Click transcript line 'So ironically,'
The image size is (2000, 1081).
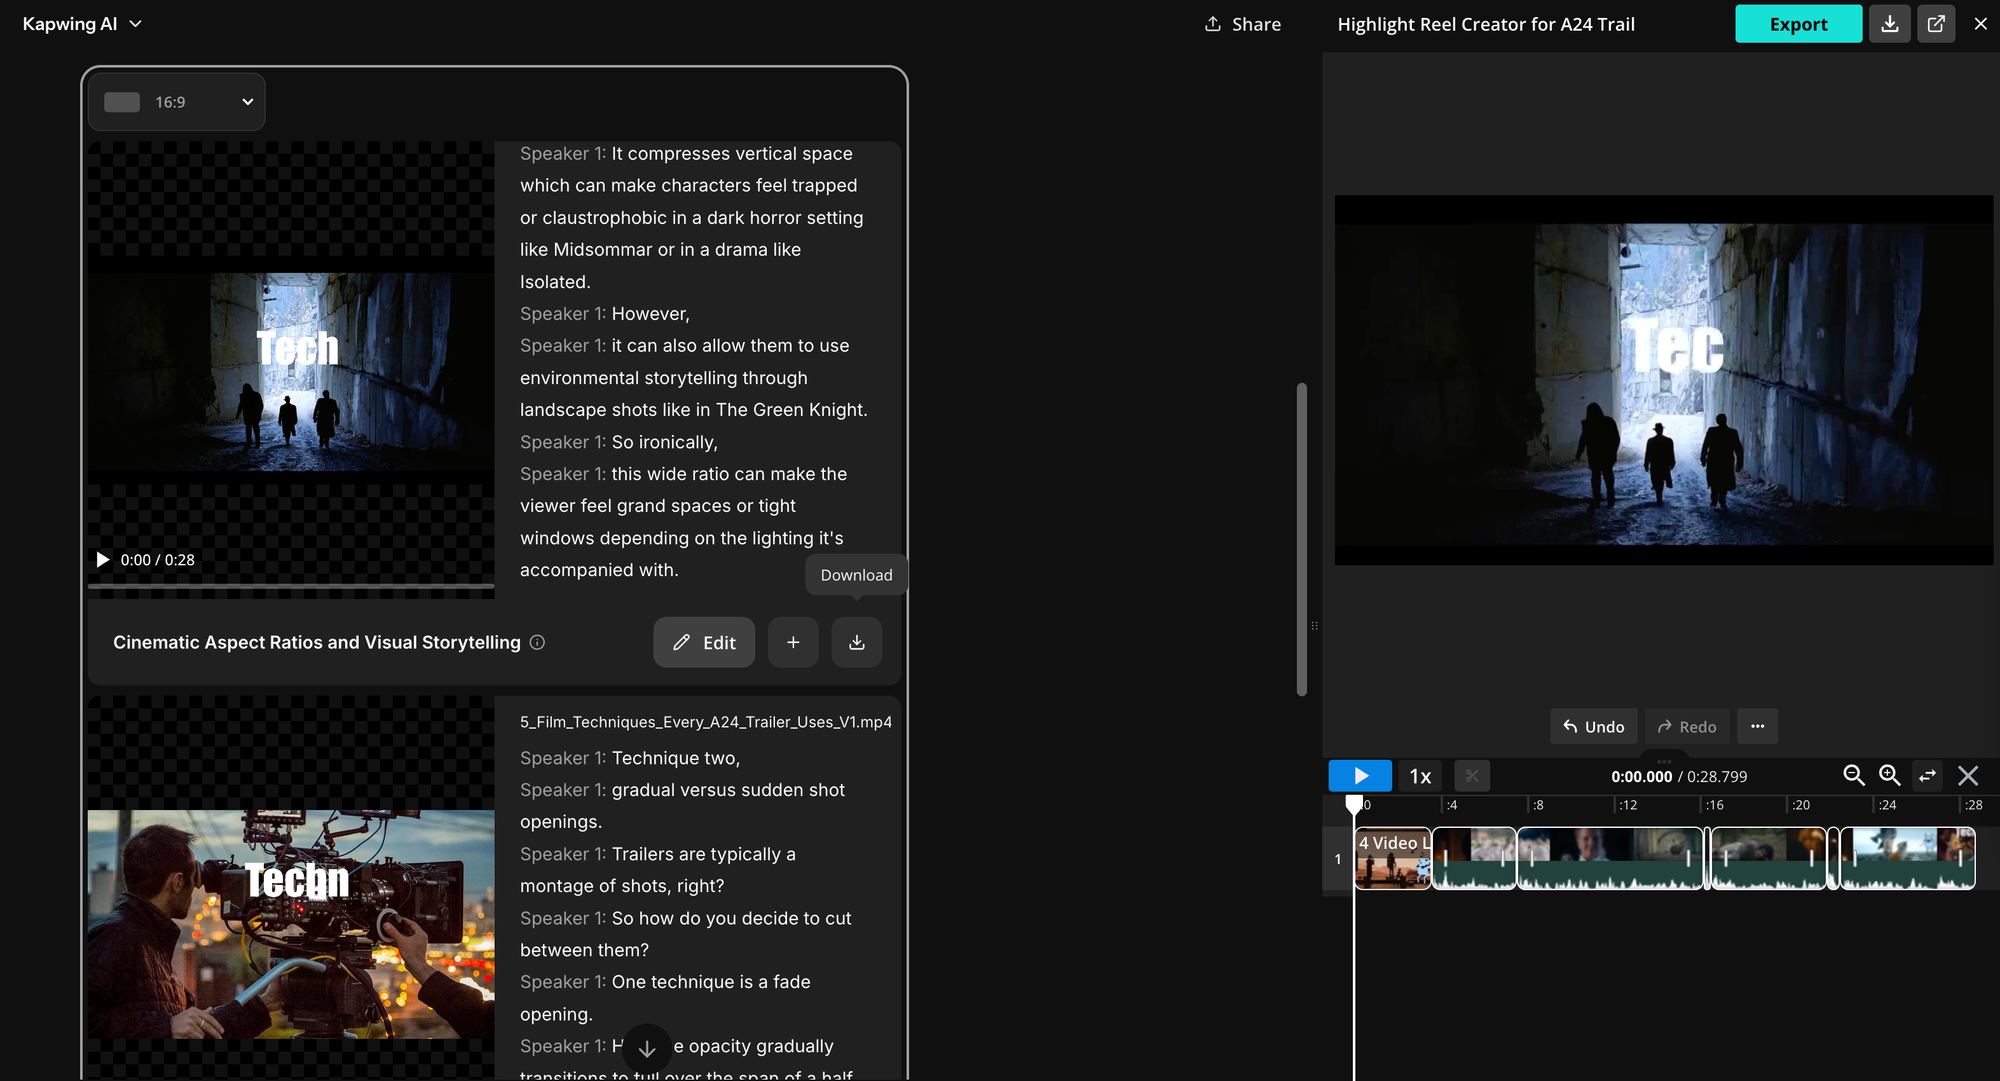(664, 442)
